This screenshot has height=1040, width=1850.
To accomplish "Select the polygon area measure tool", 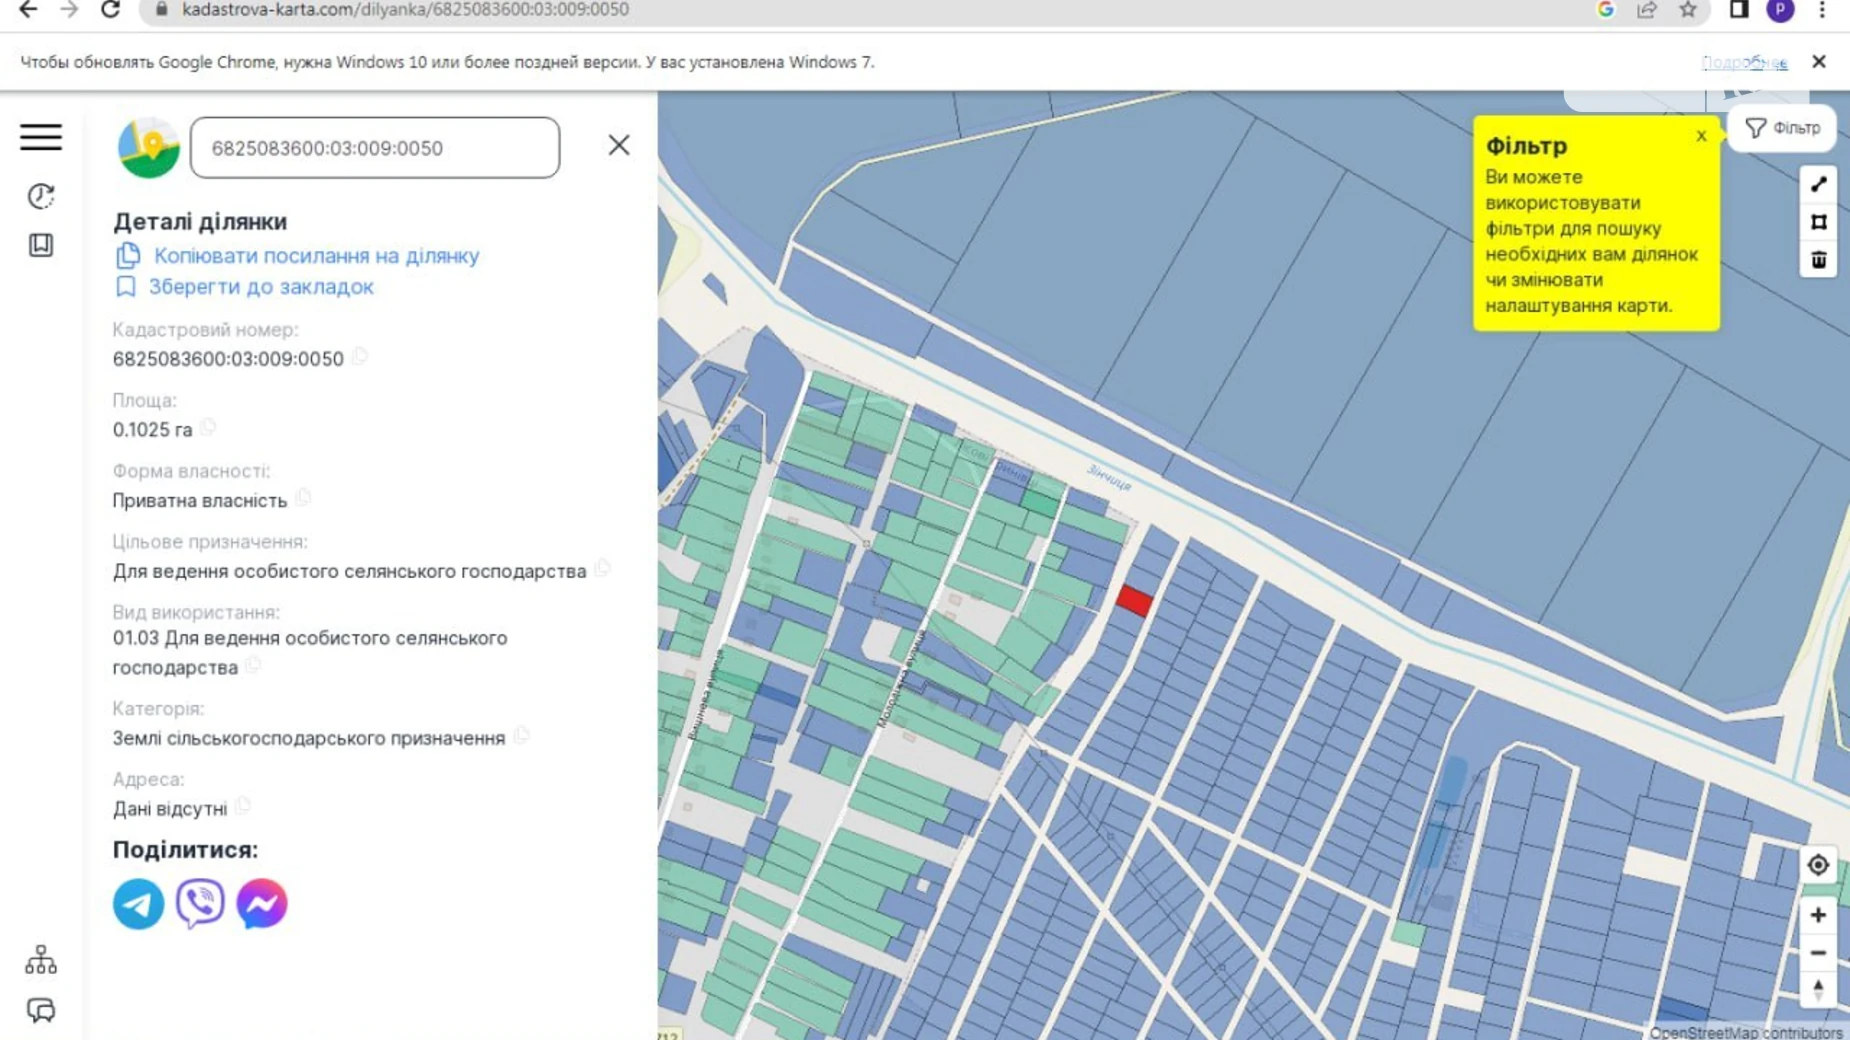I will (x=1818, y=222).
